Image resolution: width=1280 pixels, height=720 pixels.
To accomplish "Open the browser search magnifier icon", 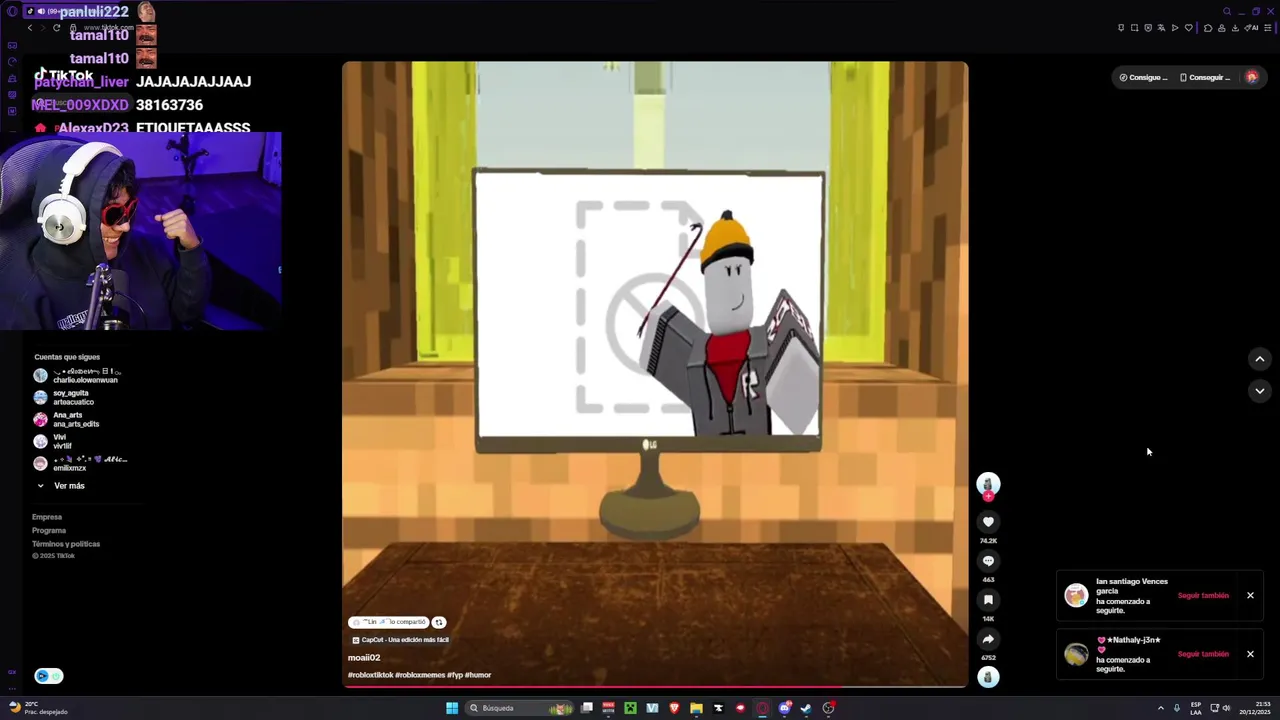I will (1227, 12).
